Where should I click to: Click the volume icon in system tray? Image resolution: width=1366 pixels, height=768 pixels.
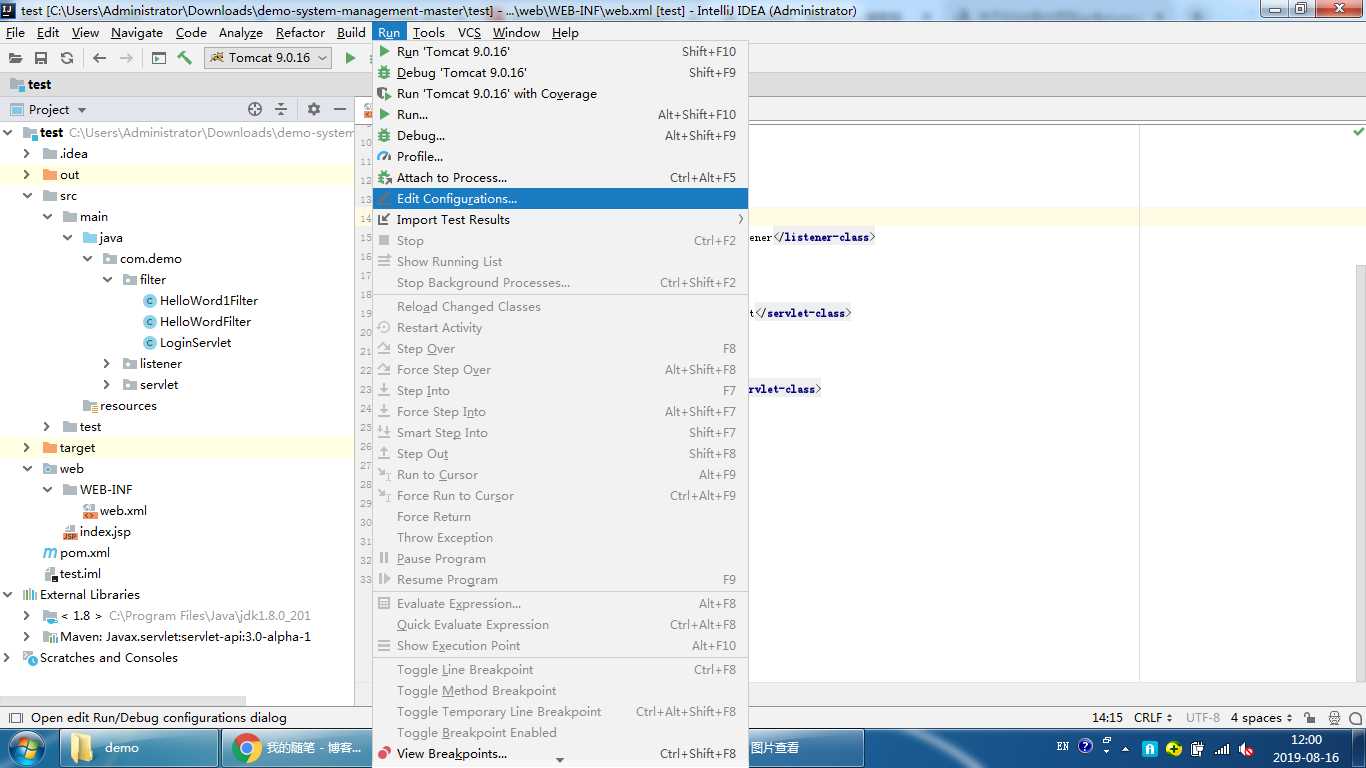[x=1246, y=748]
